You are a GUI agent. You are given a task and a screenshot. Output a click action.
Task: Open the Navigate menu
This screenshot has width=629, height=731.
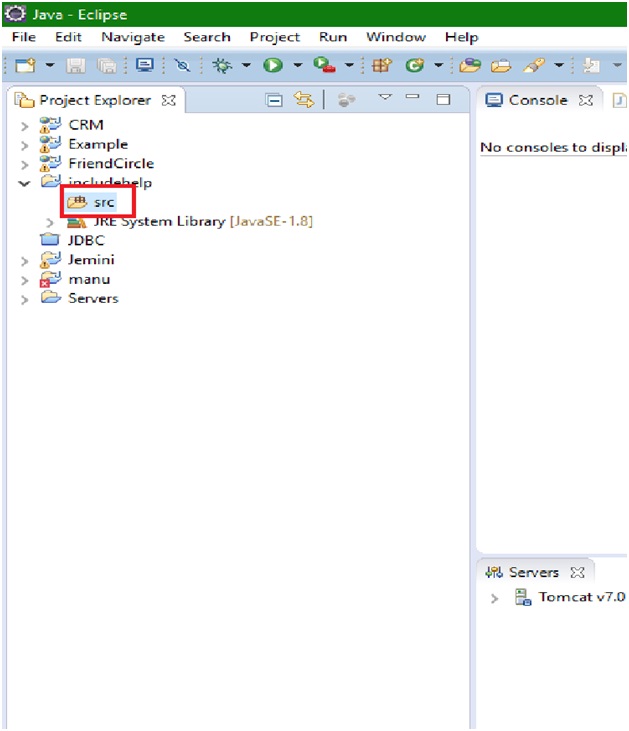133,37
